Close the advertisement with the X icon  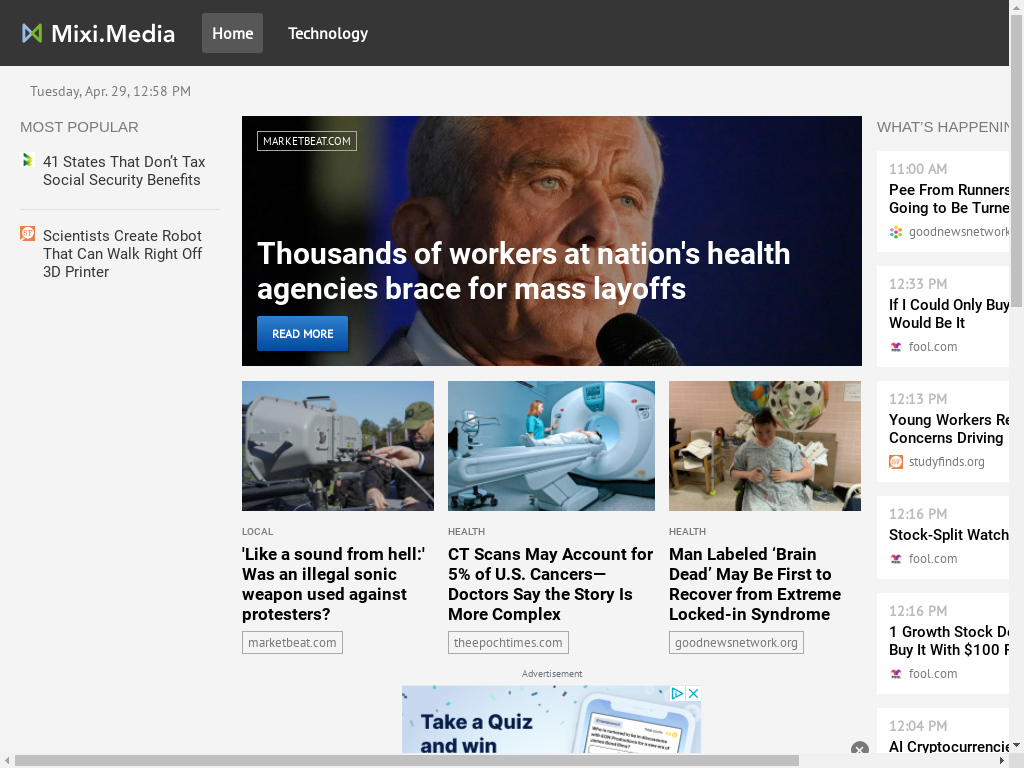tap(694, 694)
